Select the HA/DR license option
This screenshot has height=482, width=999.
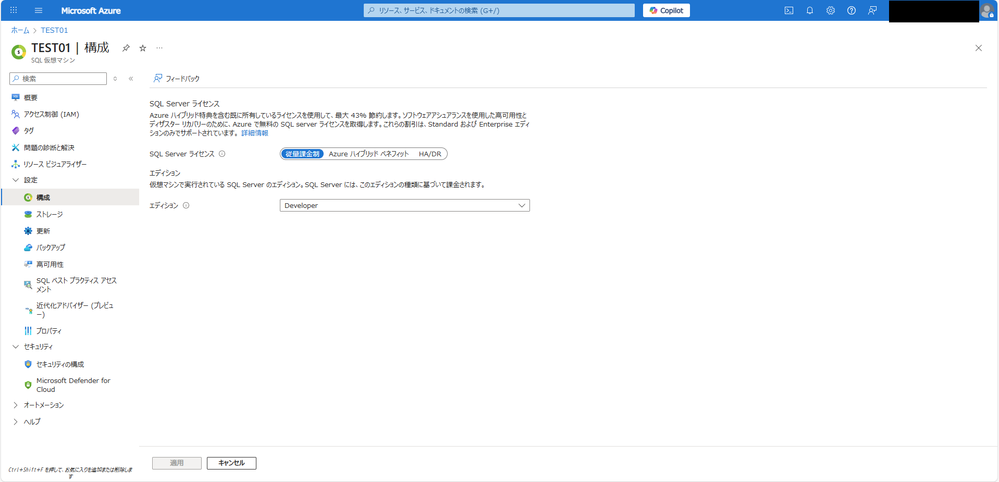tap(430, 154)
